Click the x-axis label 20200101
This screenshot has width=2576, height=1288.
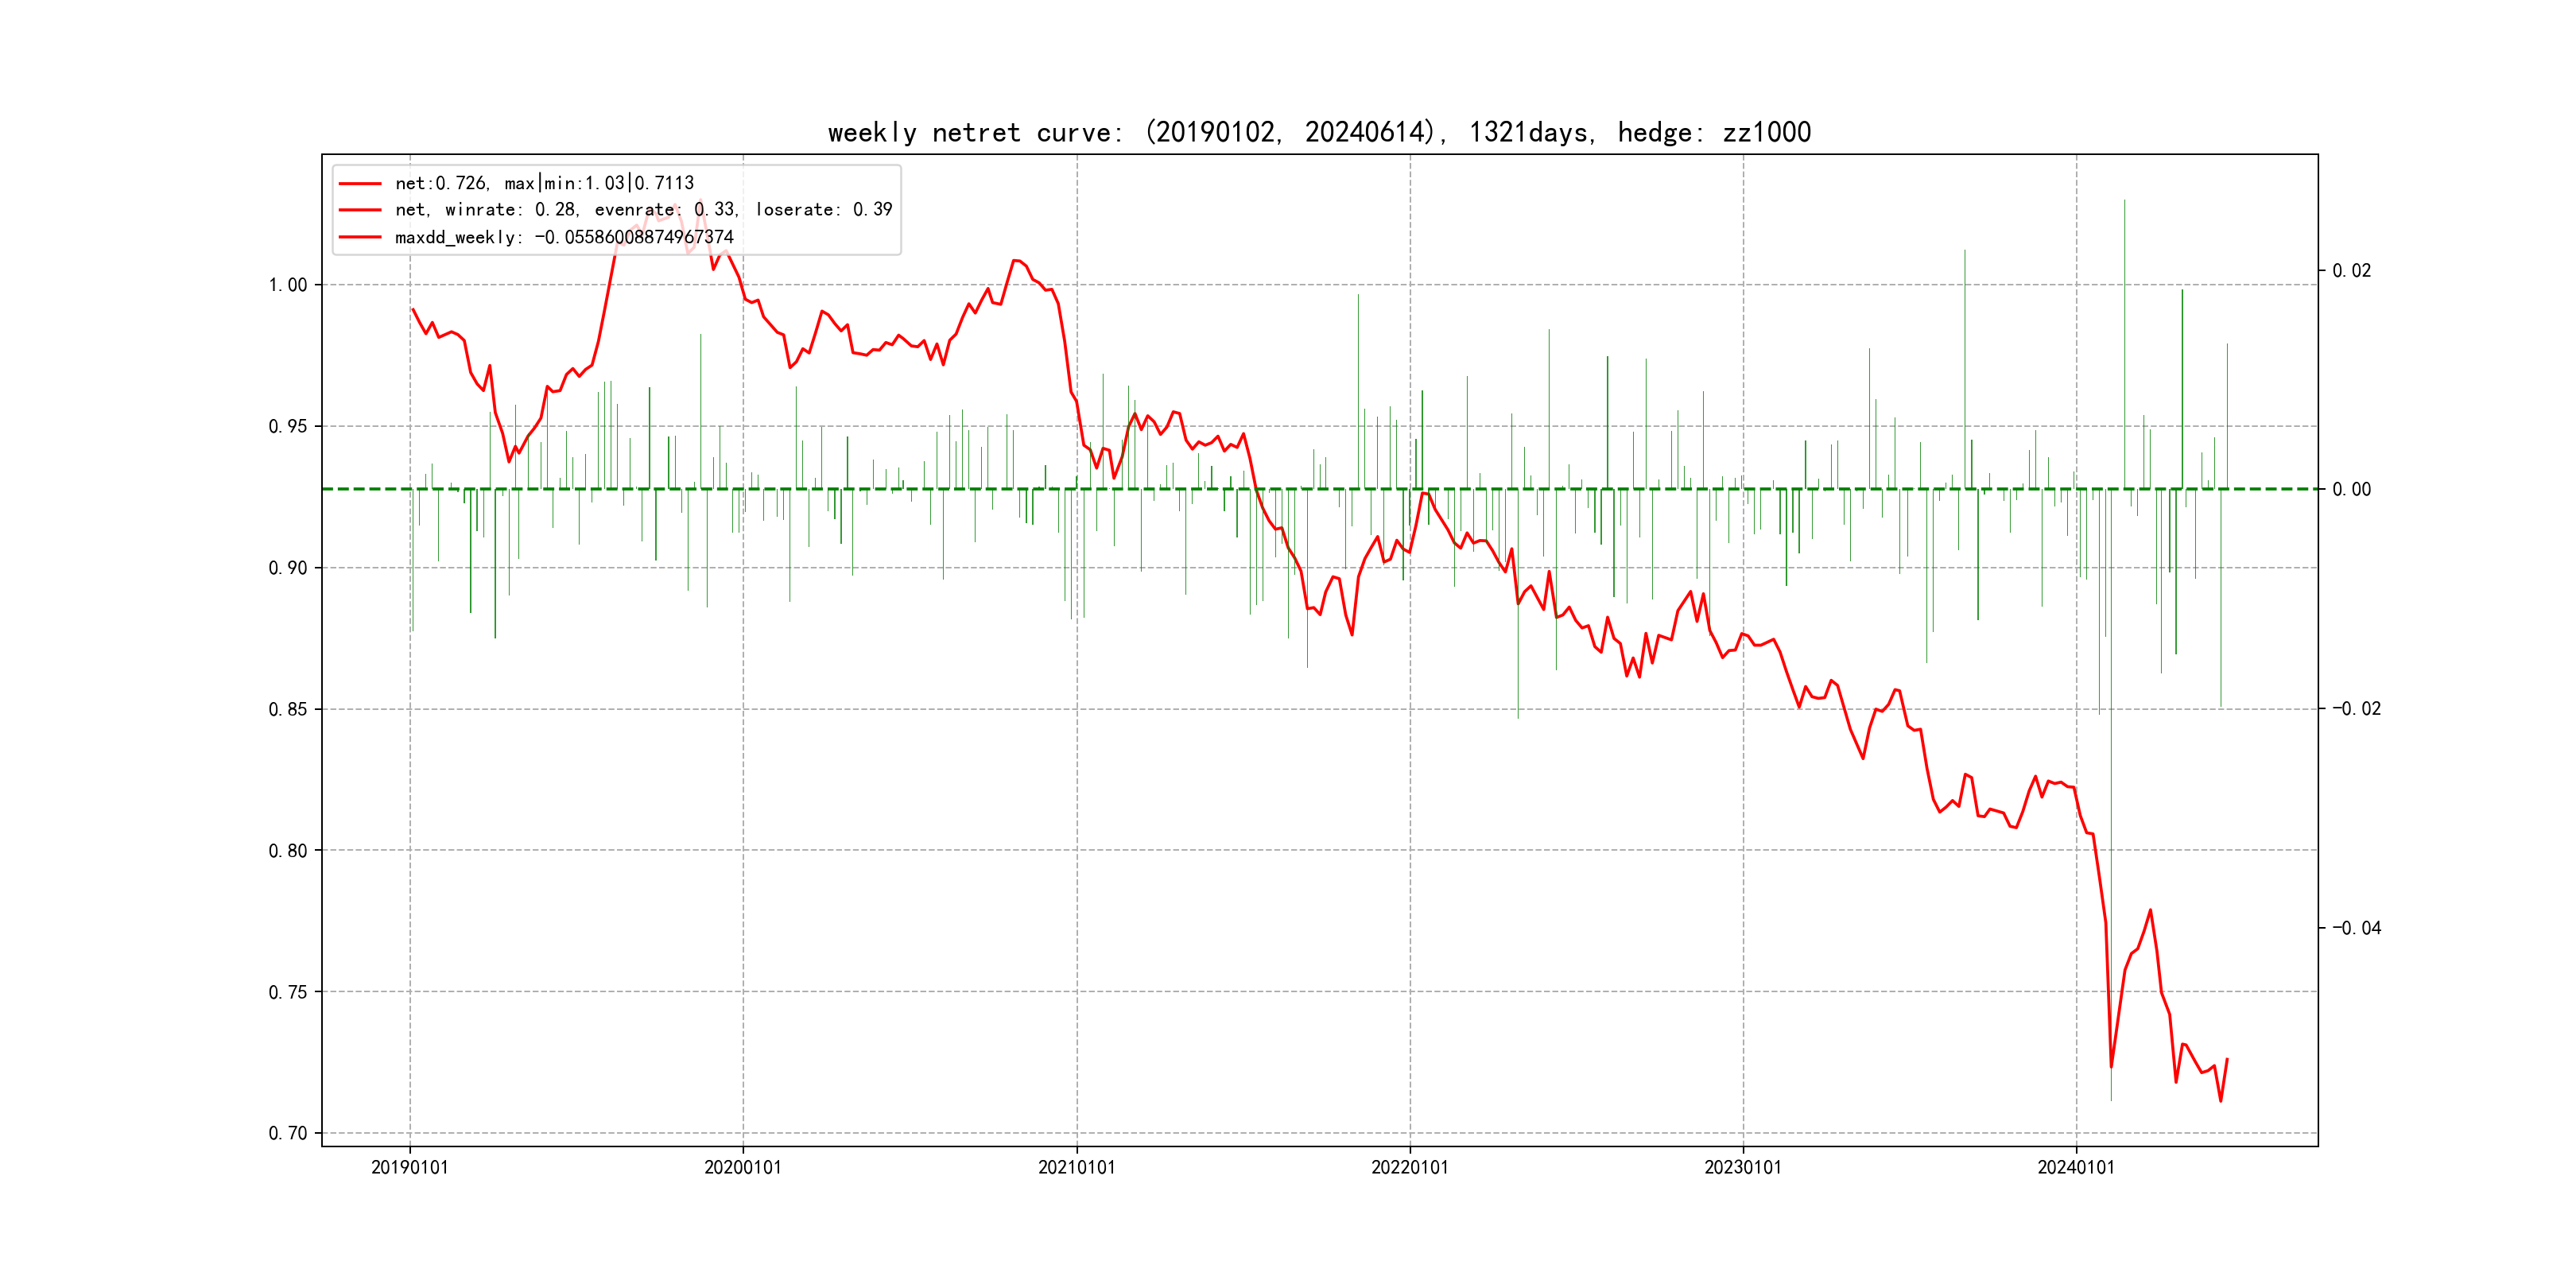[x=742, y=1167]
